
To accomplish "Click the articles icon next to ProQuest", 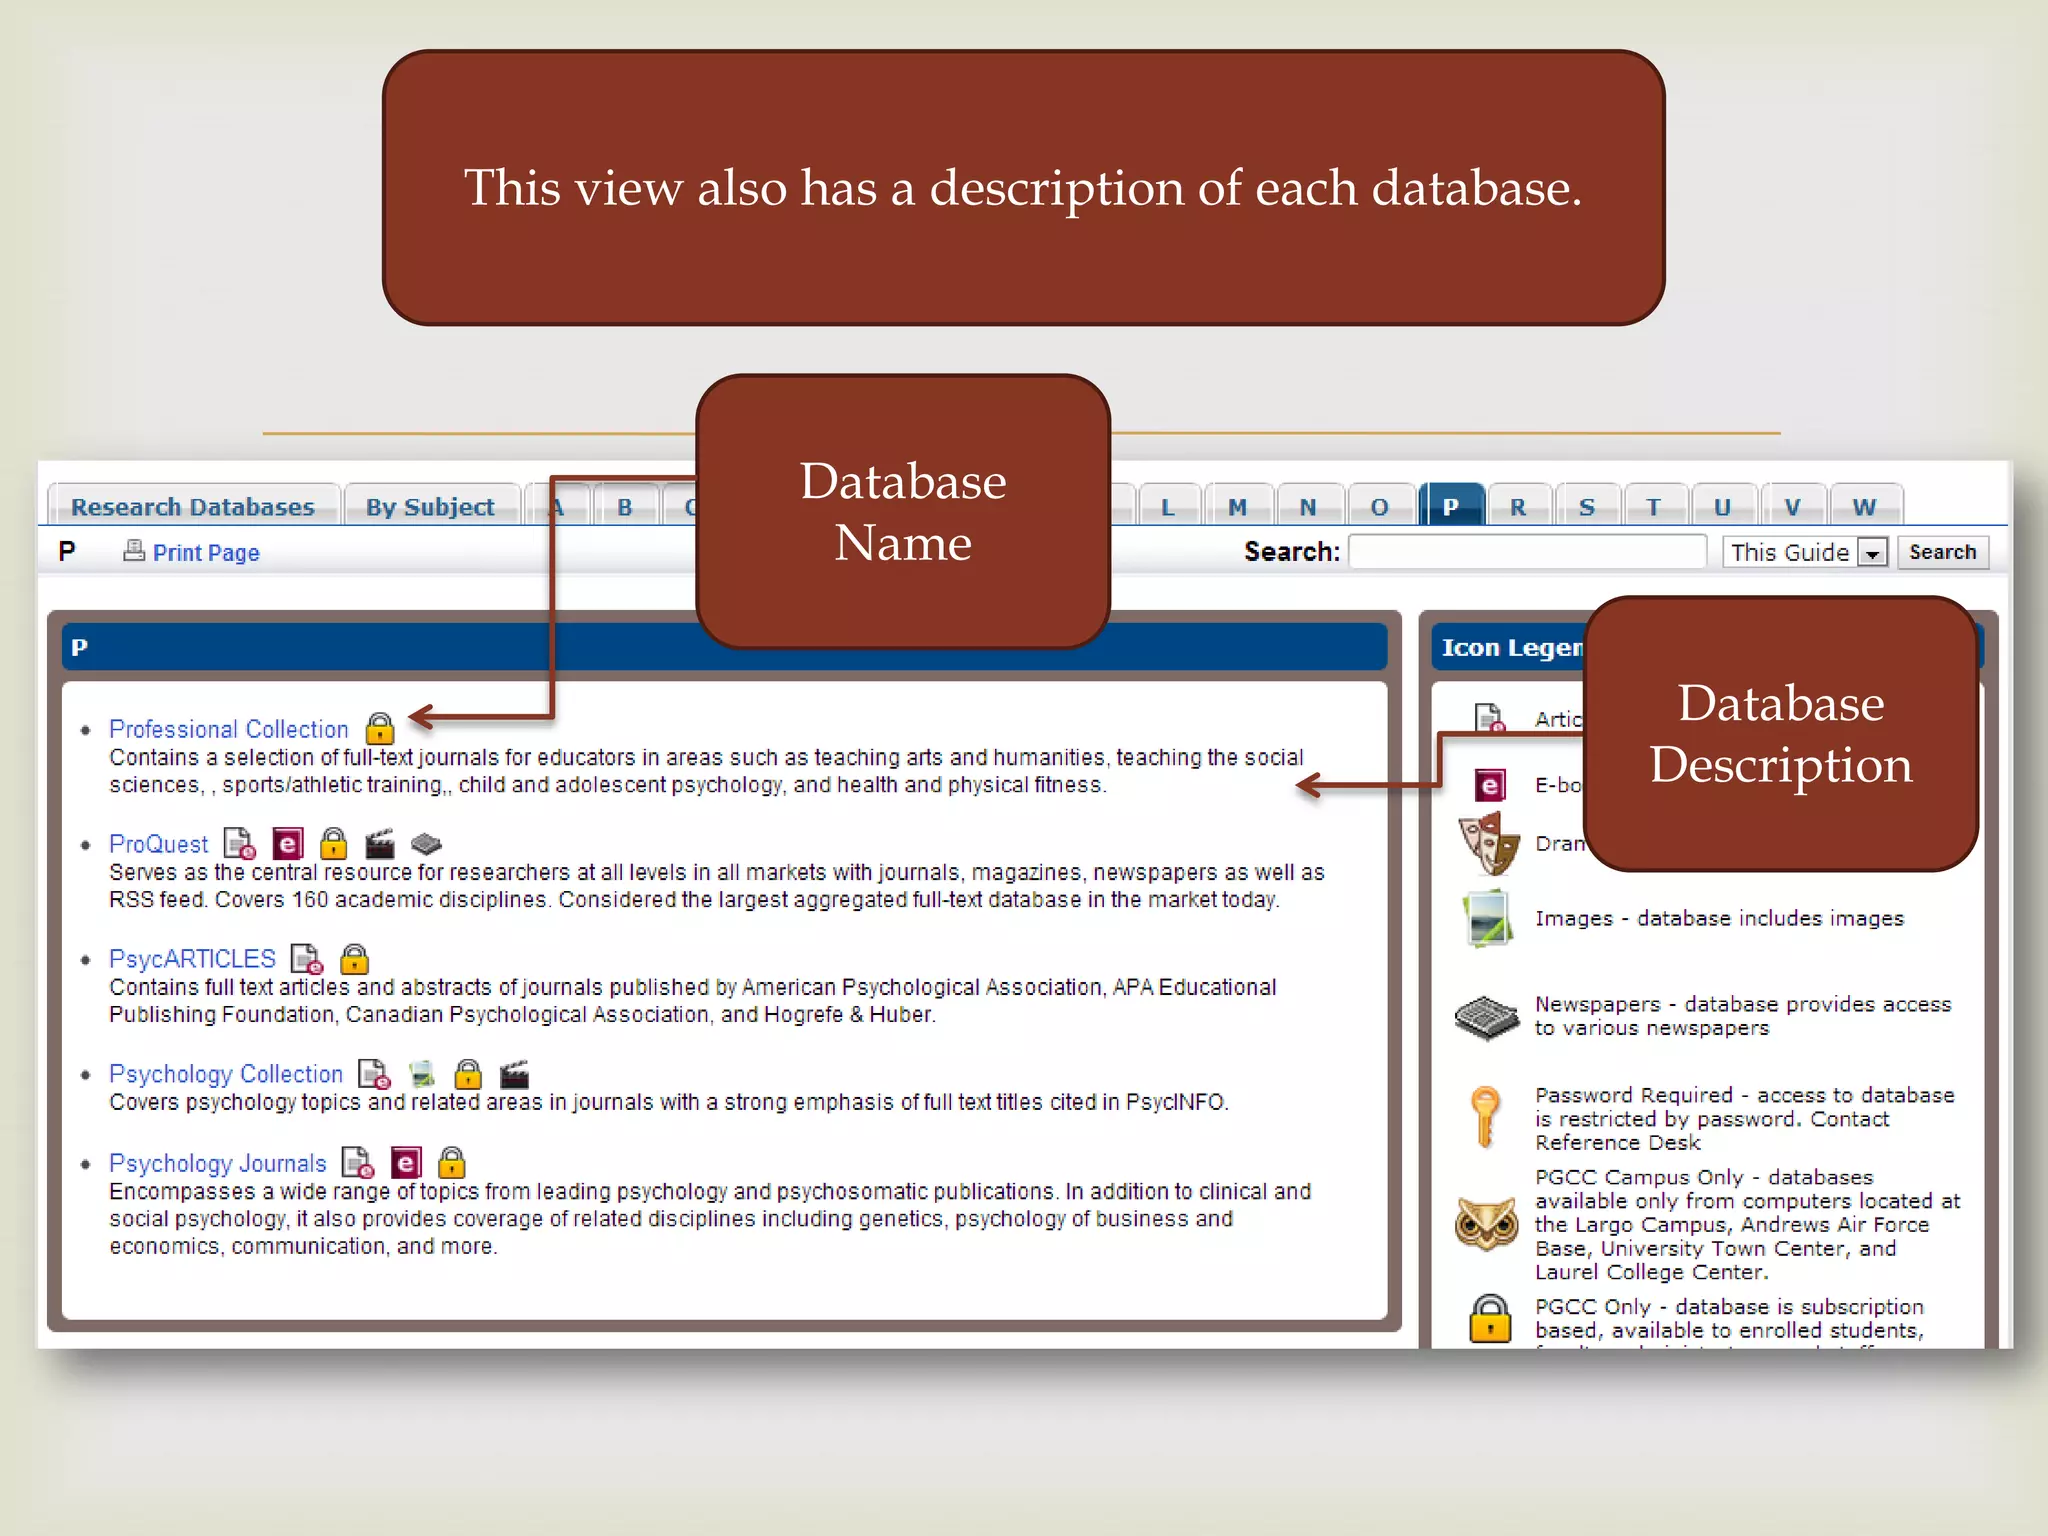I will pos(239,843).
